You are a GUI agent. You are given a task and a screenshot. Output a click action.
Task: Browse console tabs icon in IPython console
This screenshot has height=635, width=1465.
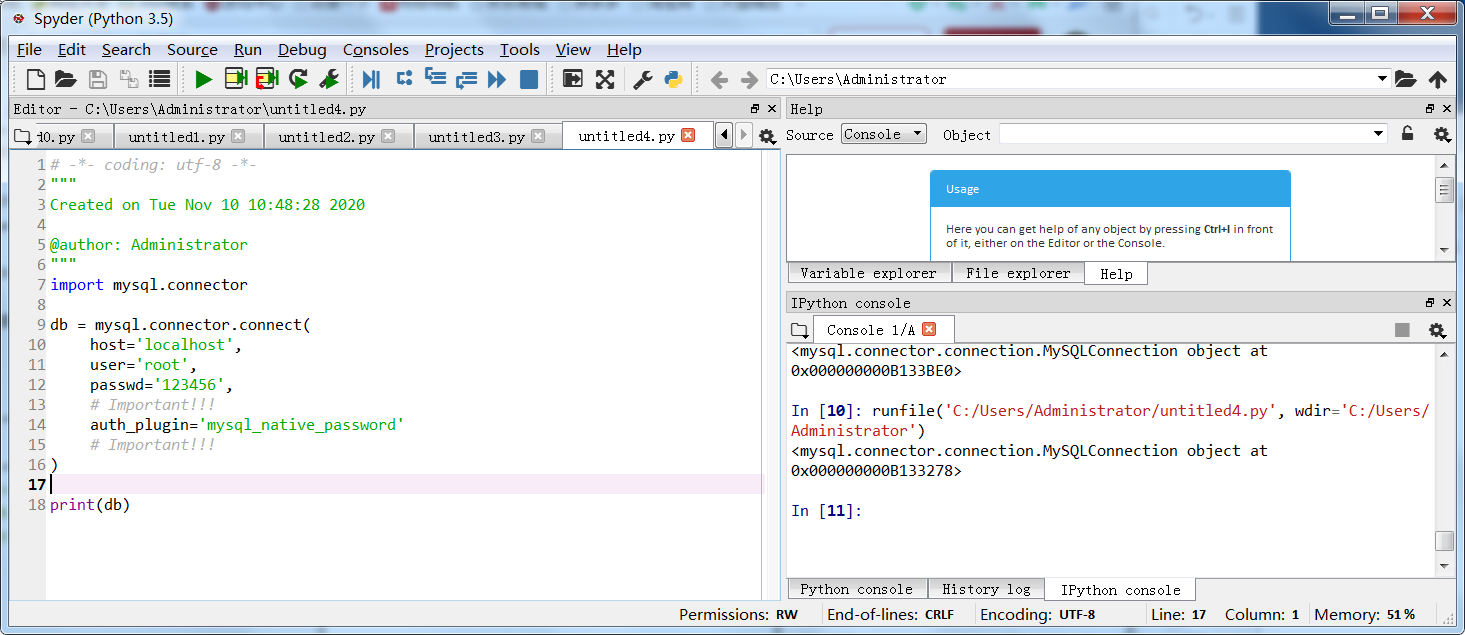(799, 330)
